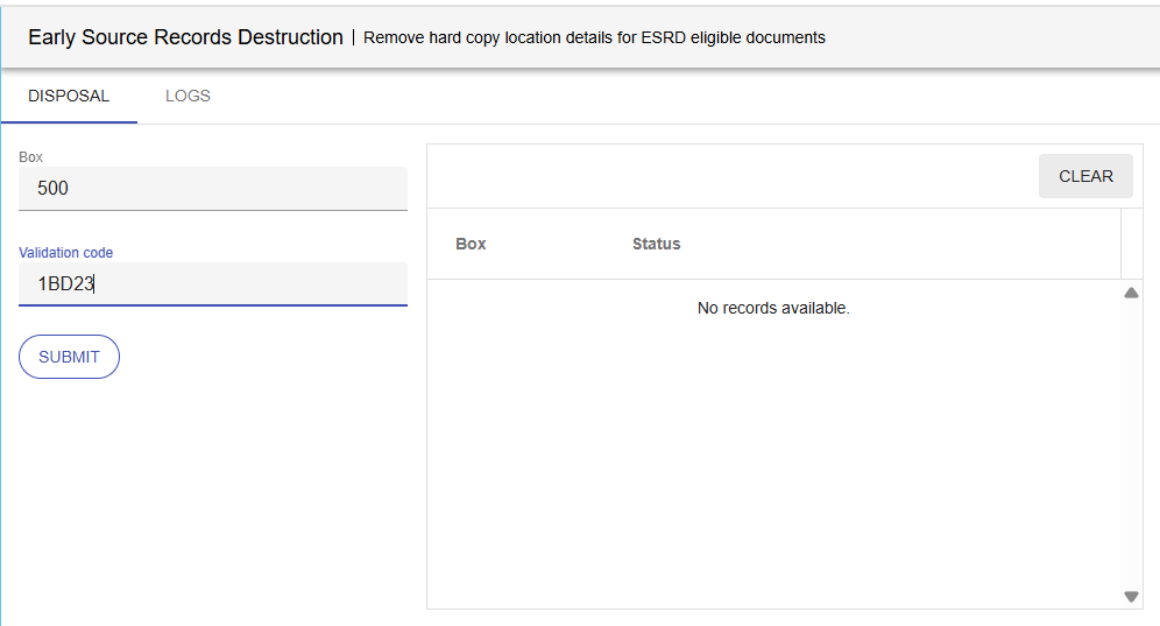Focus the Validation code text field

[213, 284]
